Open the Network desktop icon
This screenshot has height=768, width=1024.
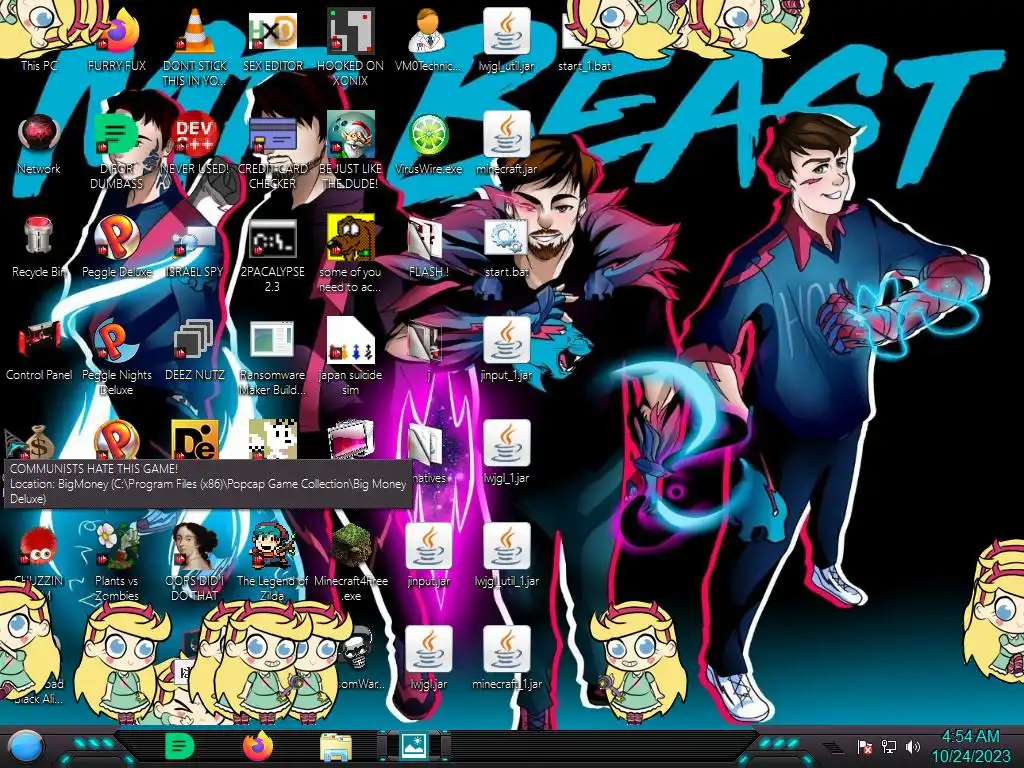tap(39, 145)
